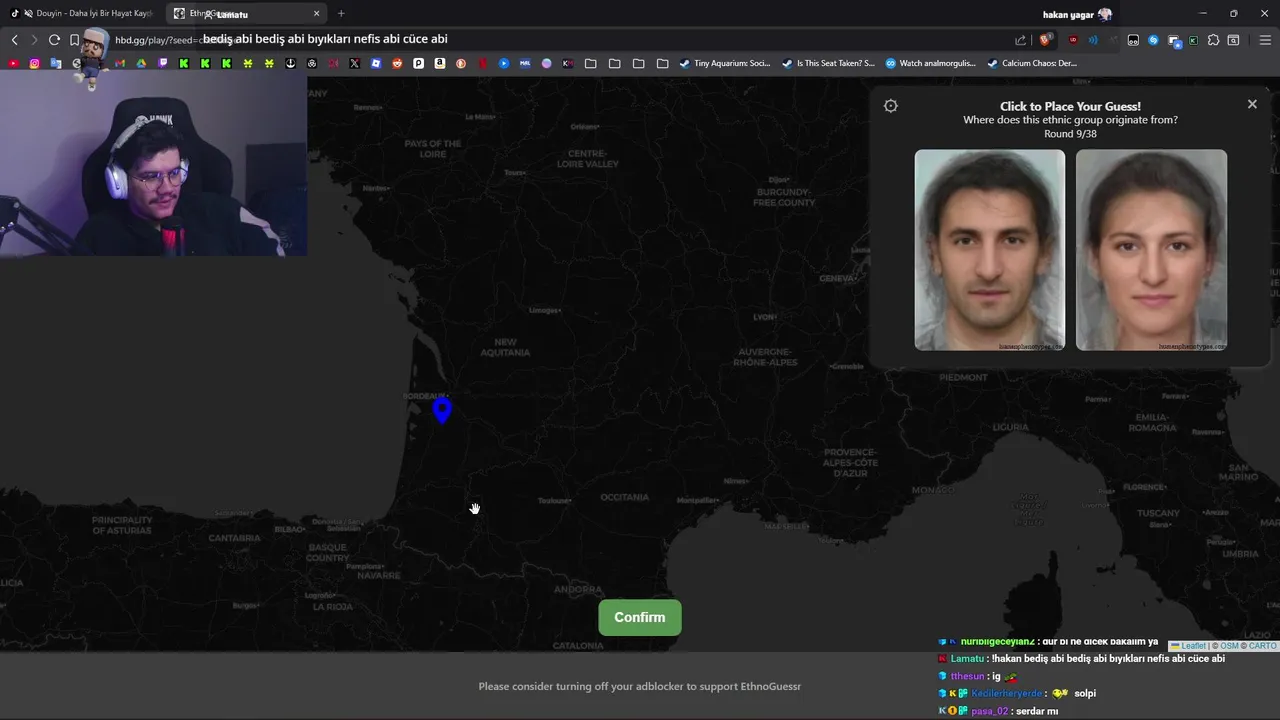This screenshot has width=1280, height=720.
Task: Go forward in browser history
Action: point(34,40)
